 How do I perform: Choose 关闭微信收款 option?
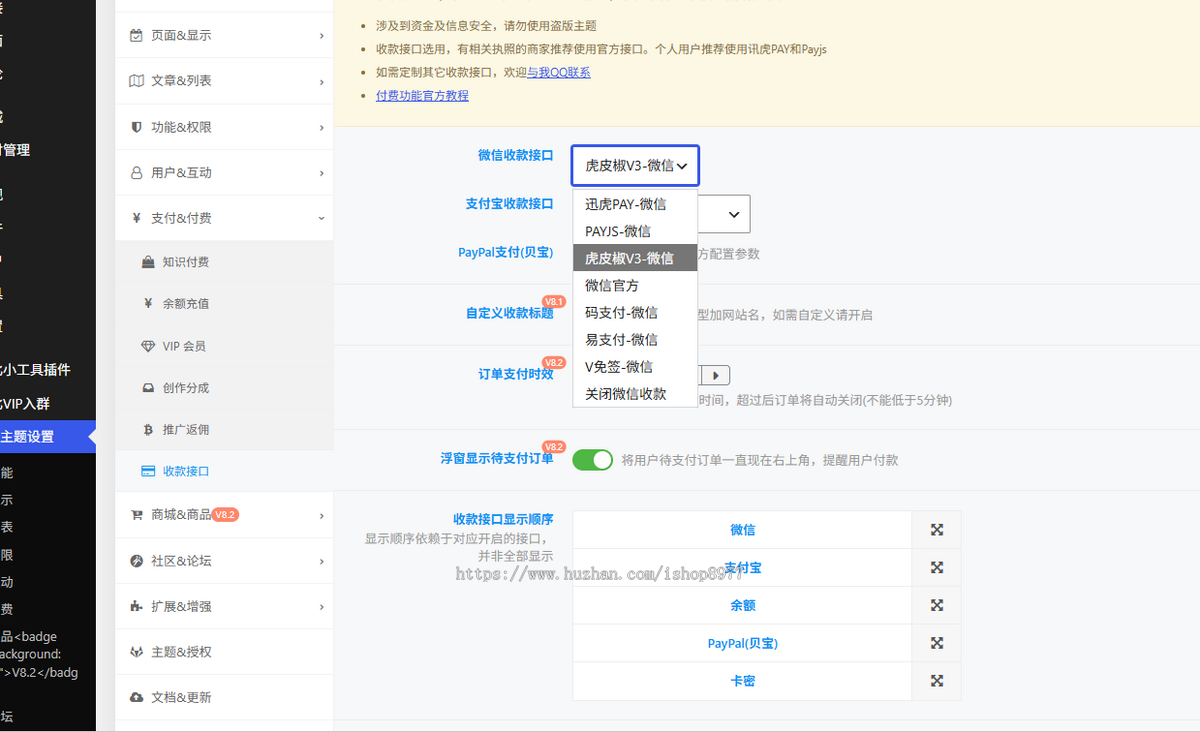coord(635,393)
